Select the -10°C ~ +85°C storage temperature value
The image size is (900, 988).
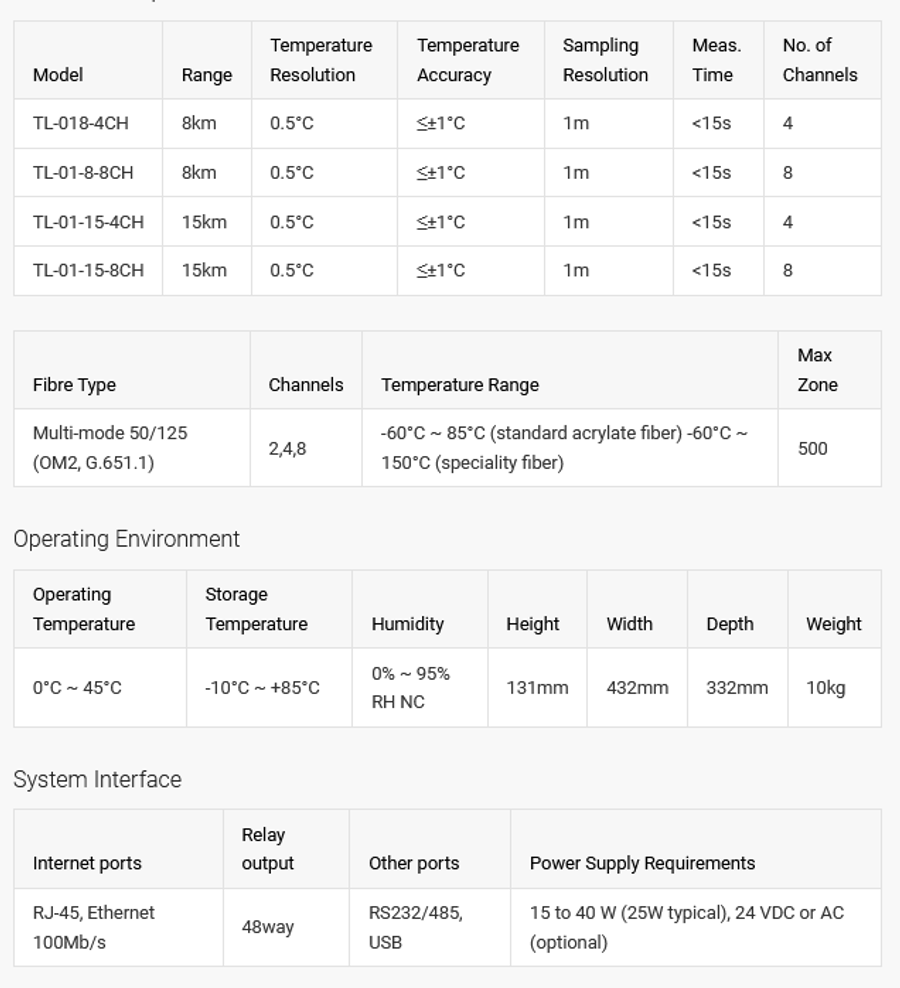(262, 688)
